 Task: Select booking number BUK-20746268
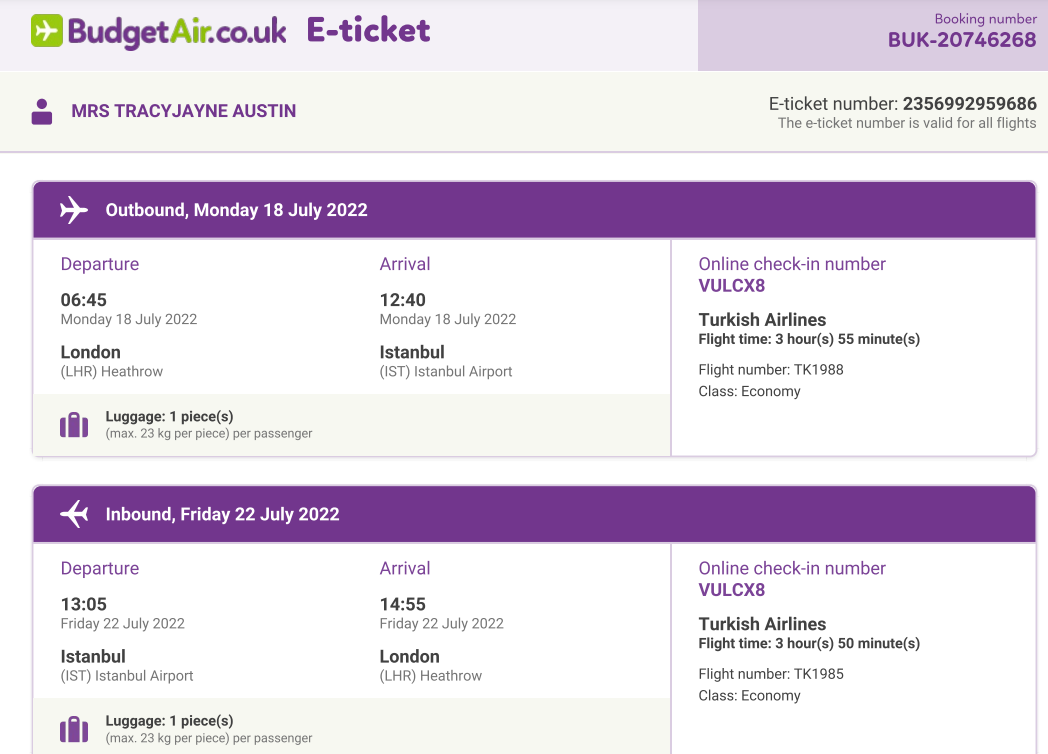961,40
